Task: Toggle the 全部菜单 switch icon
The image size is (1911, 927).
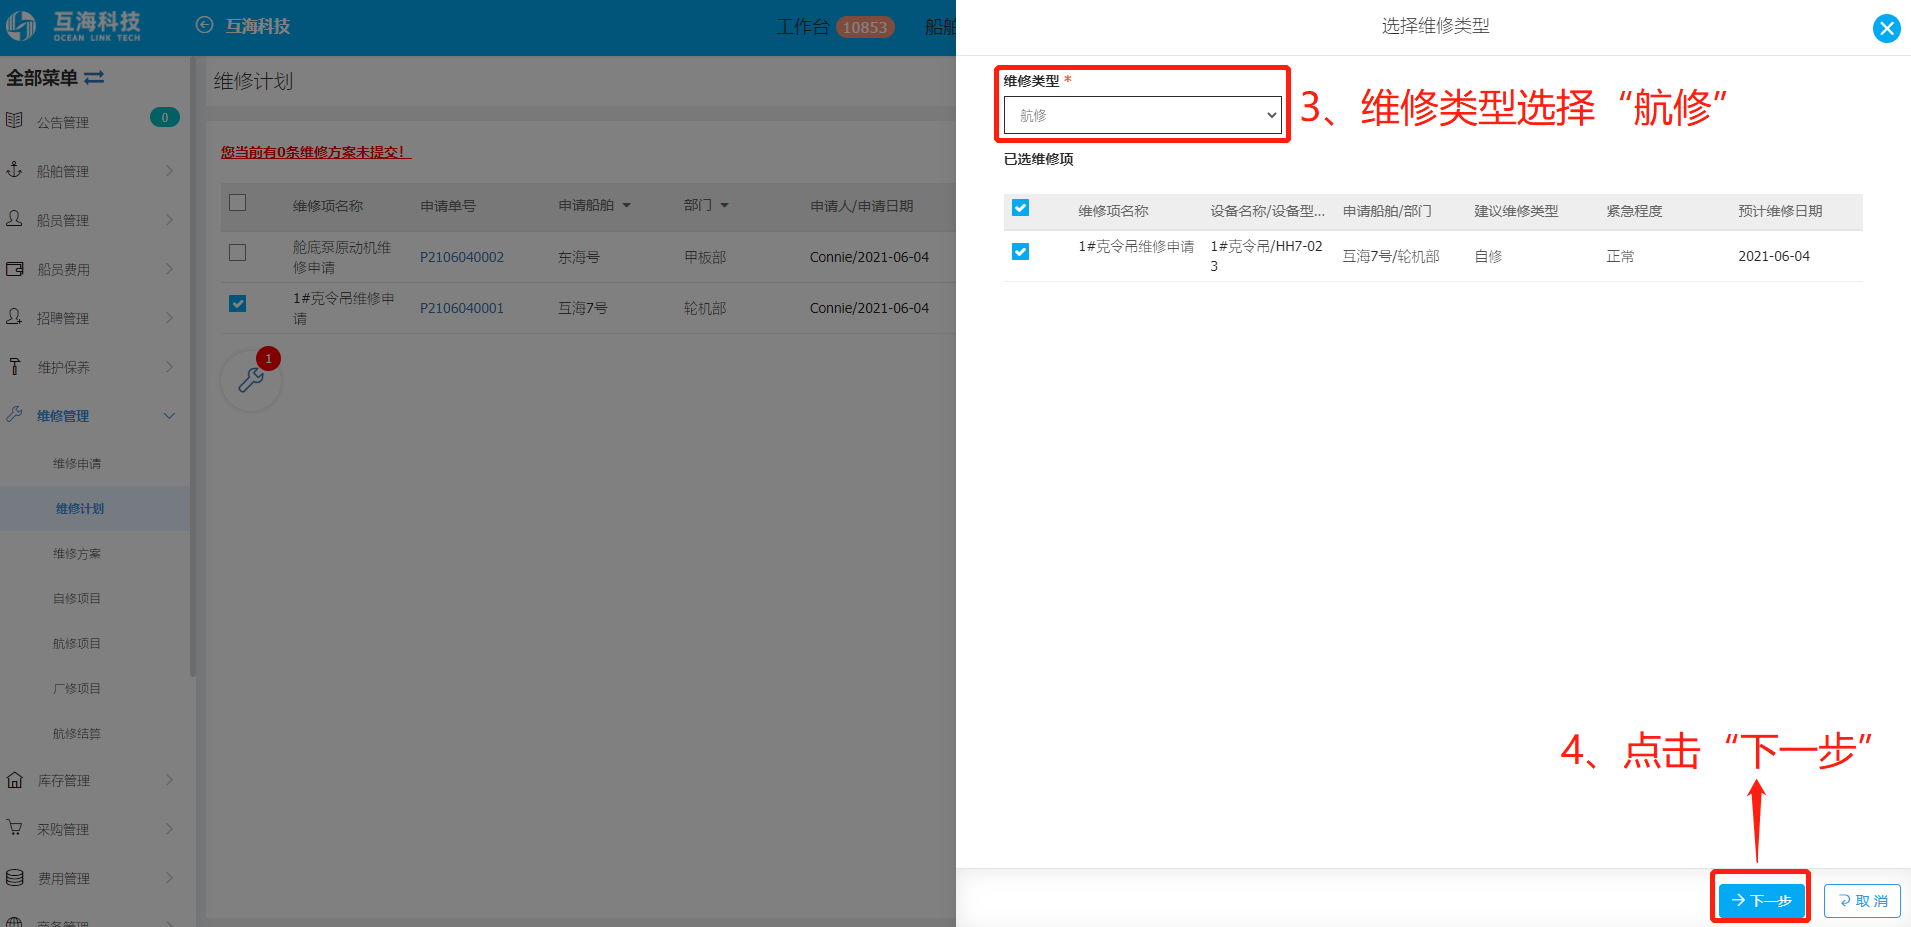Action: (x=94, y=77)
